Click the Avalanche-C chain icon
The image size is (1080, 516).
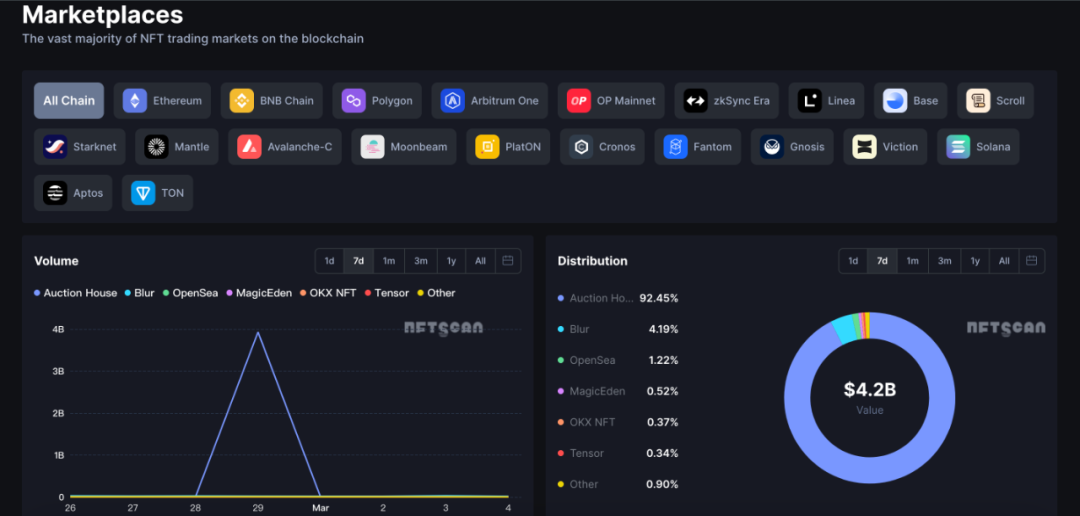(x=249, y=147)
